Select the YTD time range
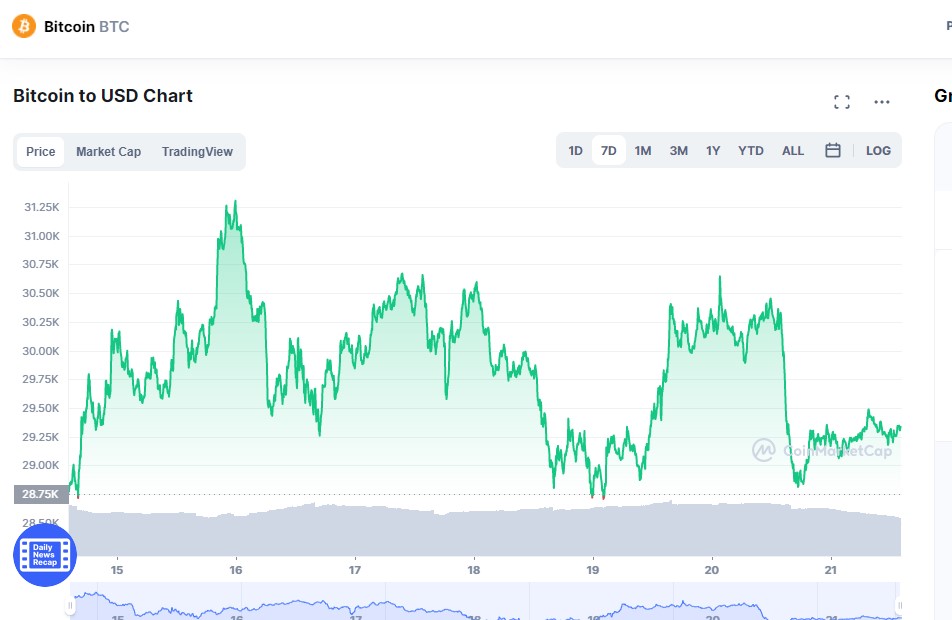 coord(750,151)
